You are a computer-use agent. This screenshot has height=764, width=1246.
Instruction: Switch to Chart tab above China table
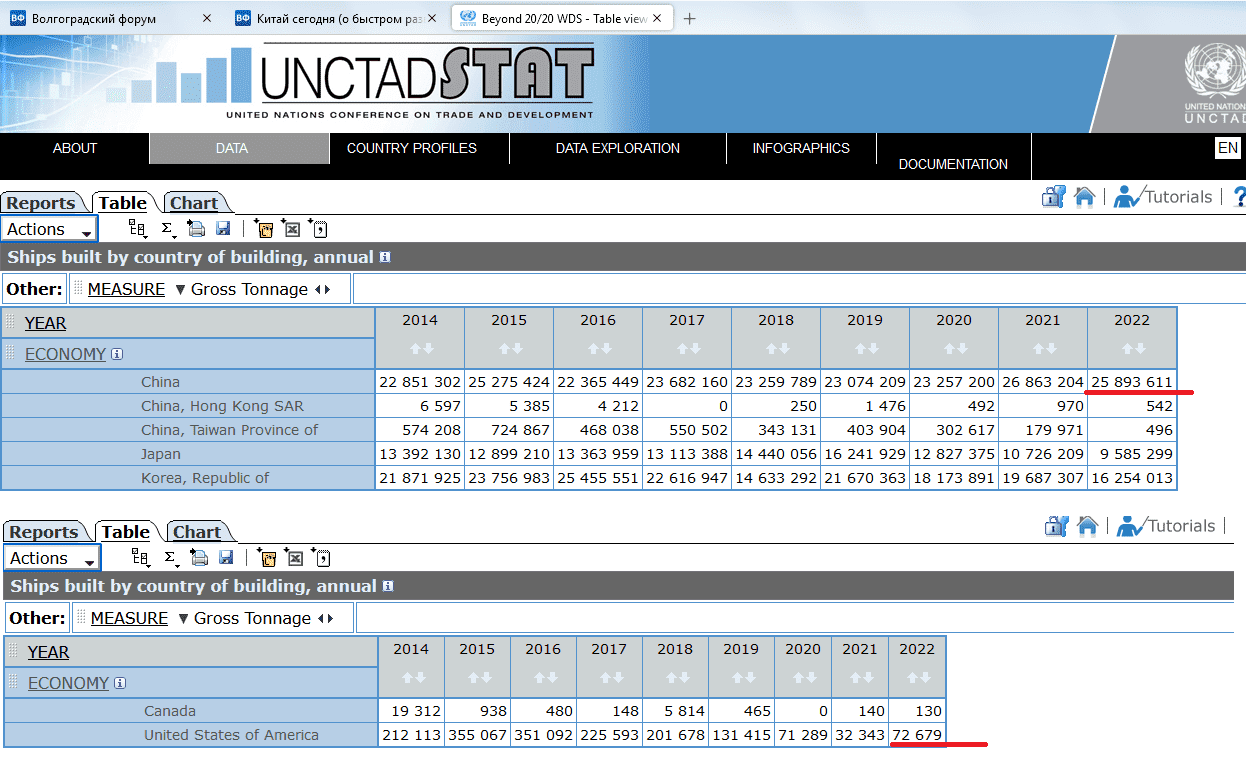pos(194,203)
